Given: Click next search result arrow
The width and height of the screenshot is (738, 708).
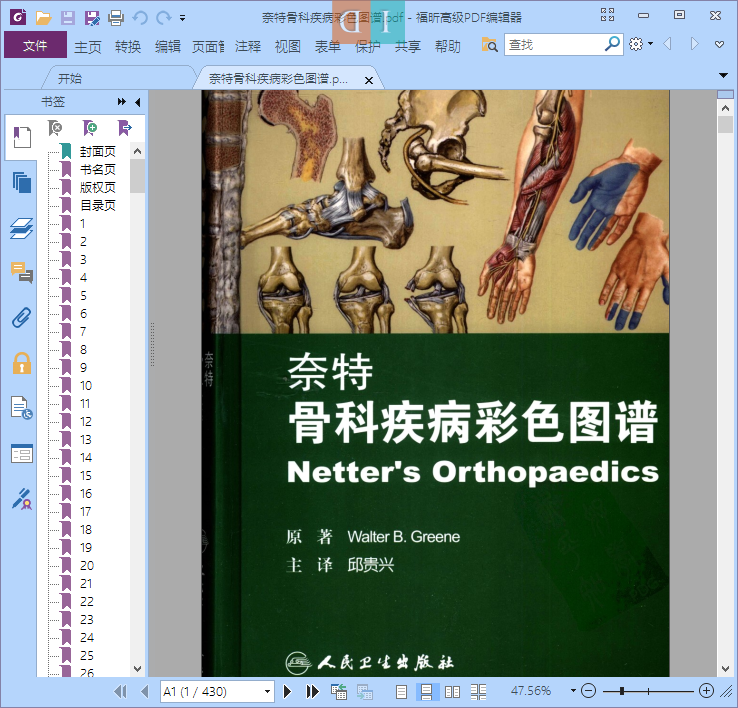Looking at the screenshot, I should (x=694, y=44).
